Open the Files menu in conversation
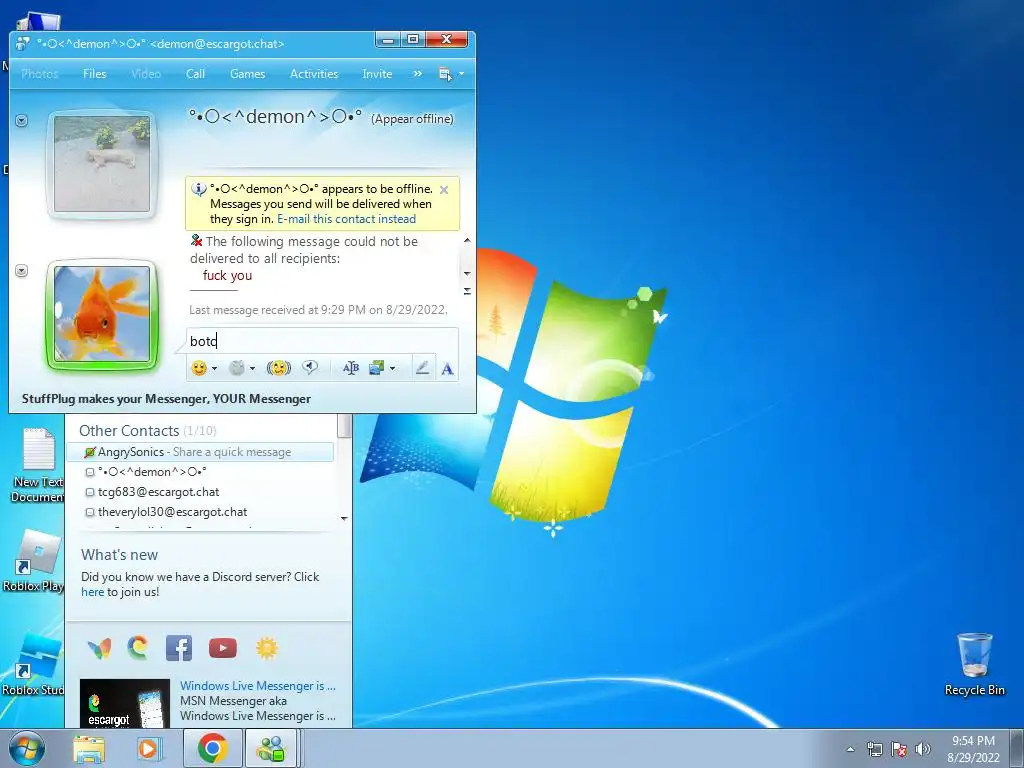This screenshot has height=768, width=1024. [x=94, y=74]
